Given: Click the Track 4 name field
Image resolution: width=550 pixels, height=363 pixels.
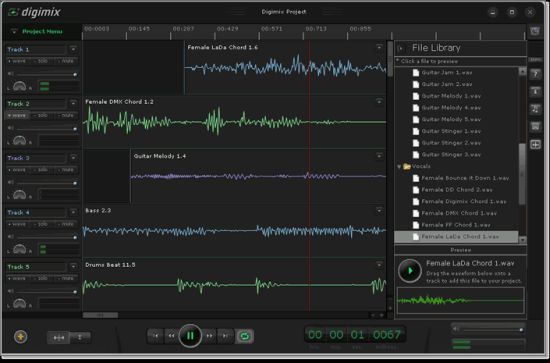Looking at the screenshot, I should tap(35, 213).
